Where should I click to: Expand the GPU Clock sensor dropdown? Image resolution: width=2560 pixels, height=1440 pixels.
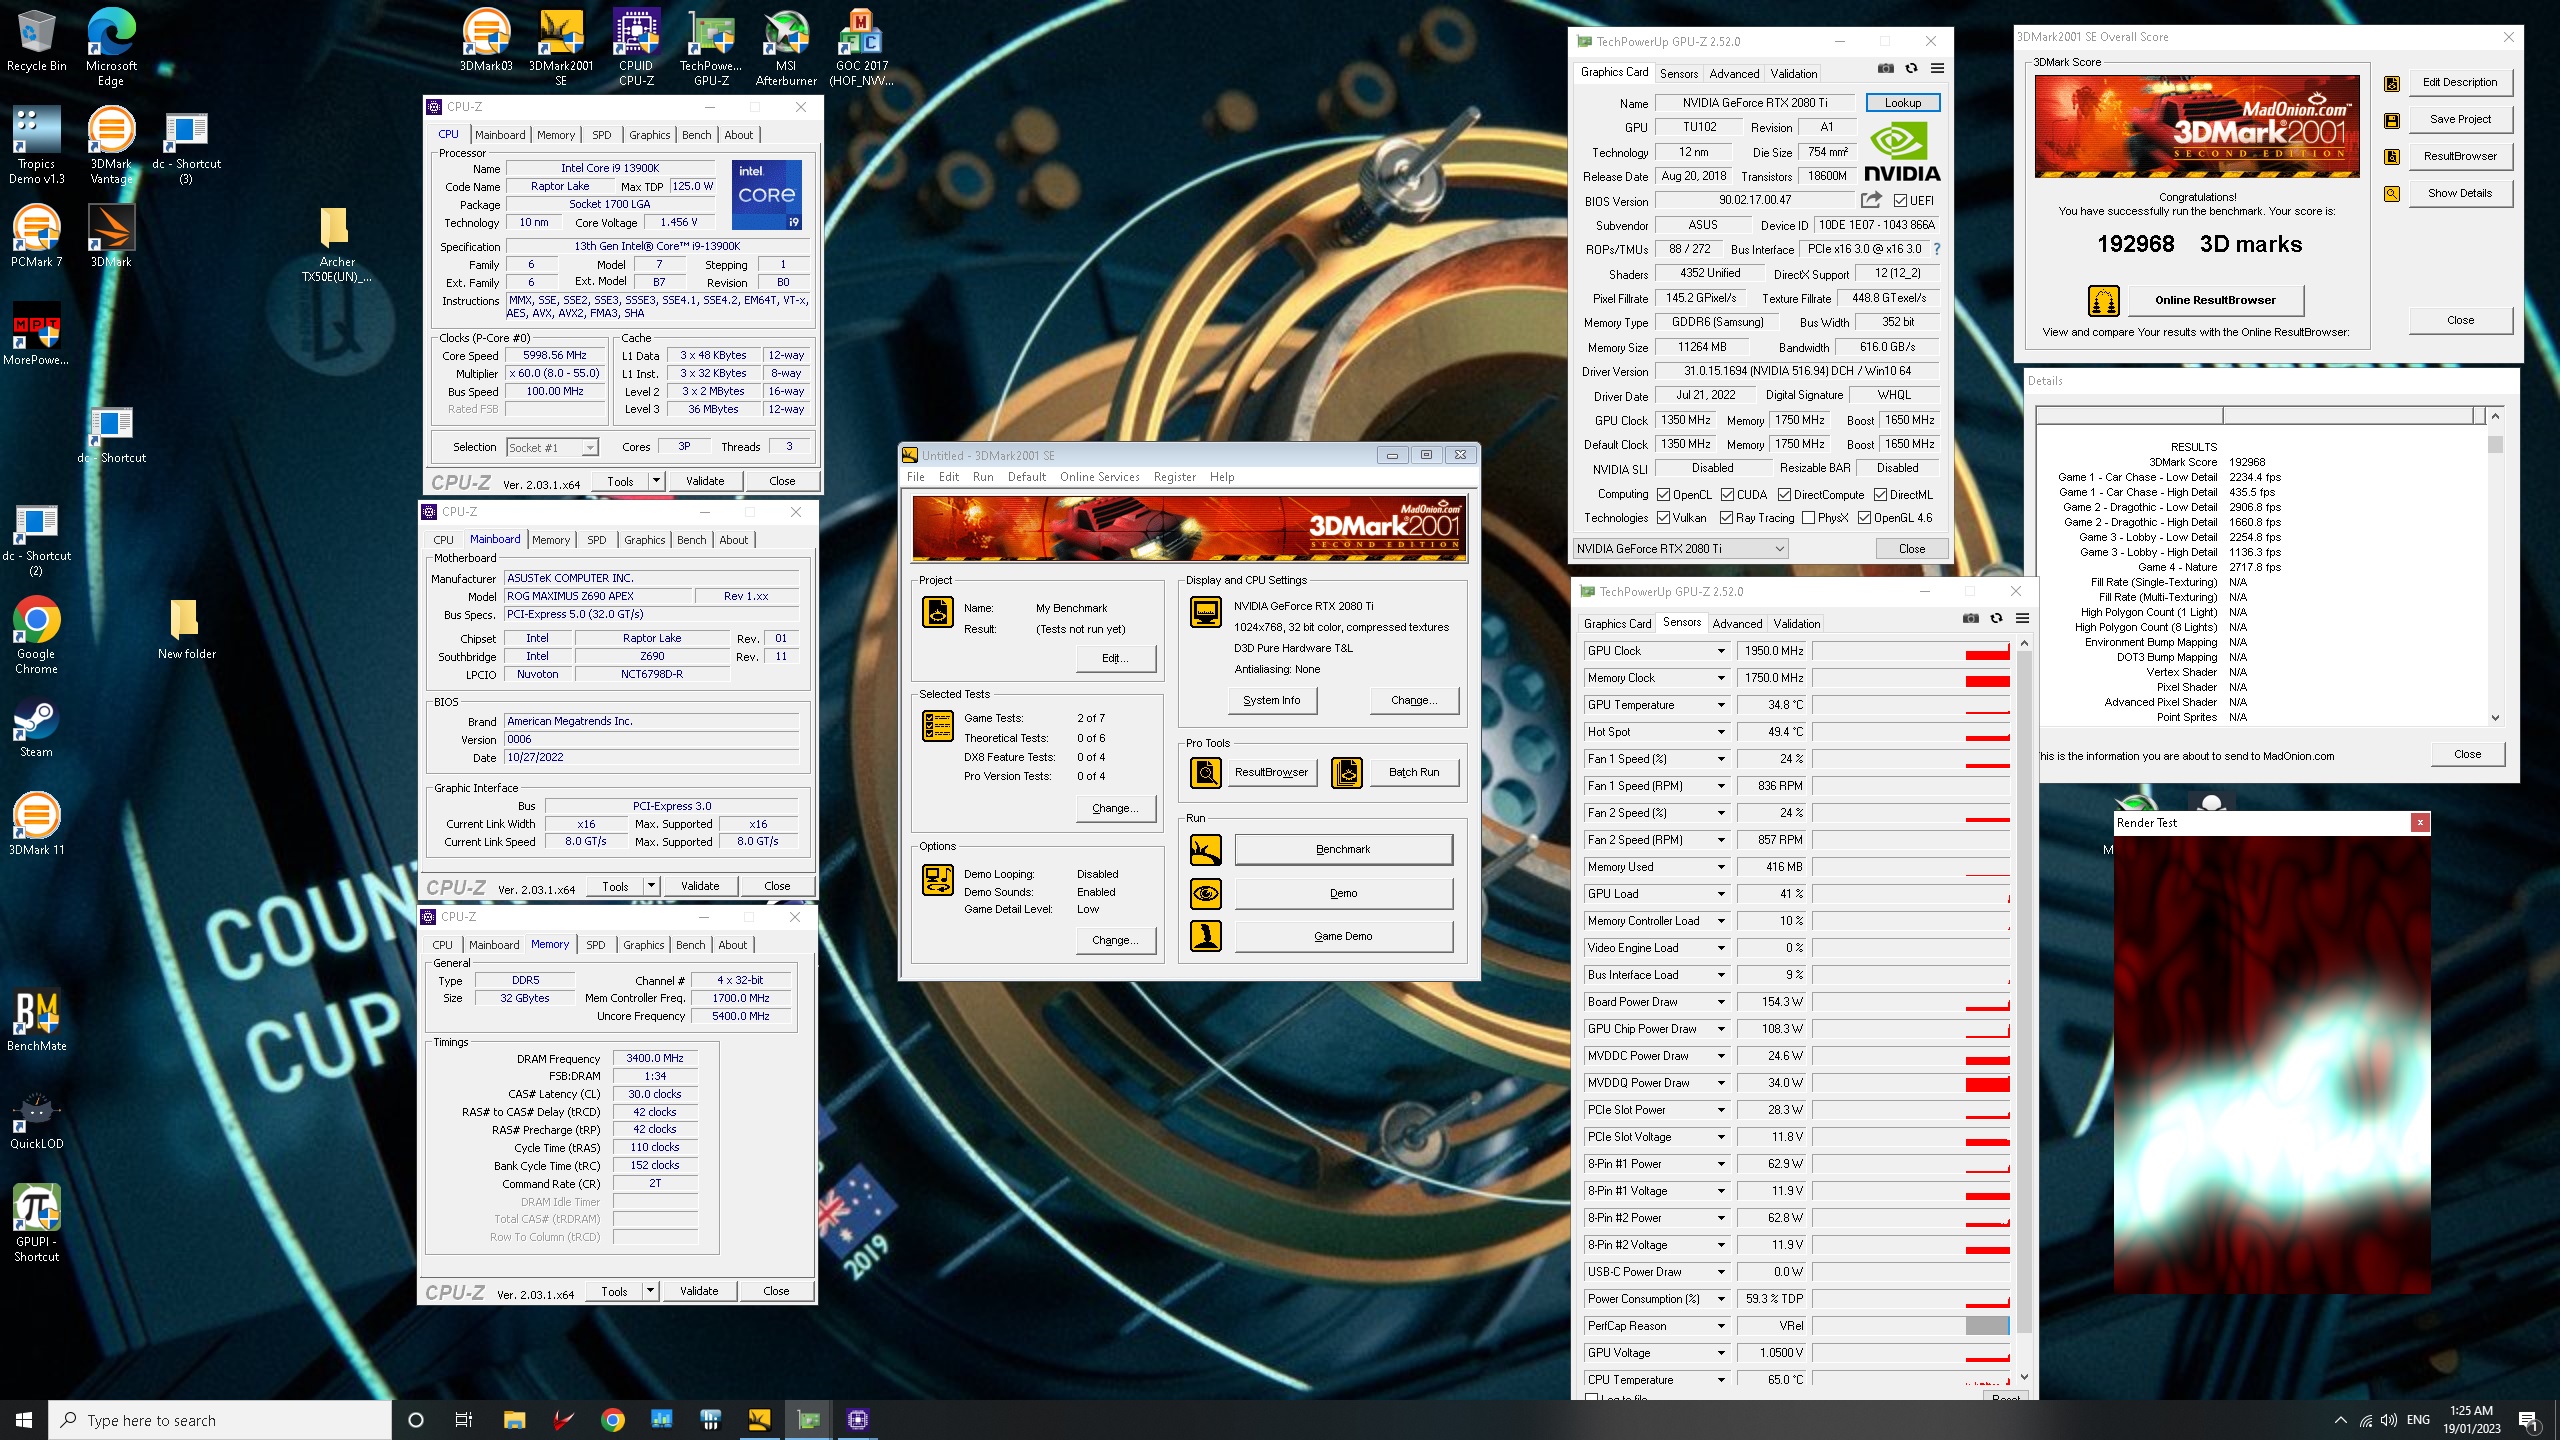1721,651
